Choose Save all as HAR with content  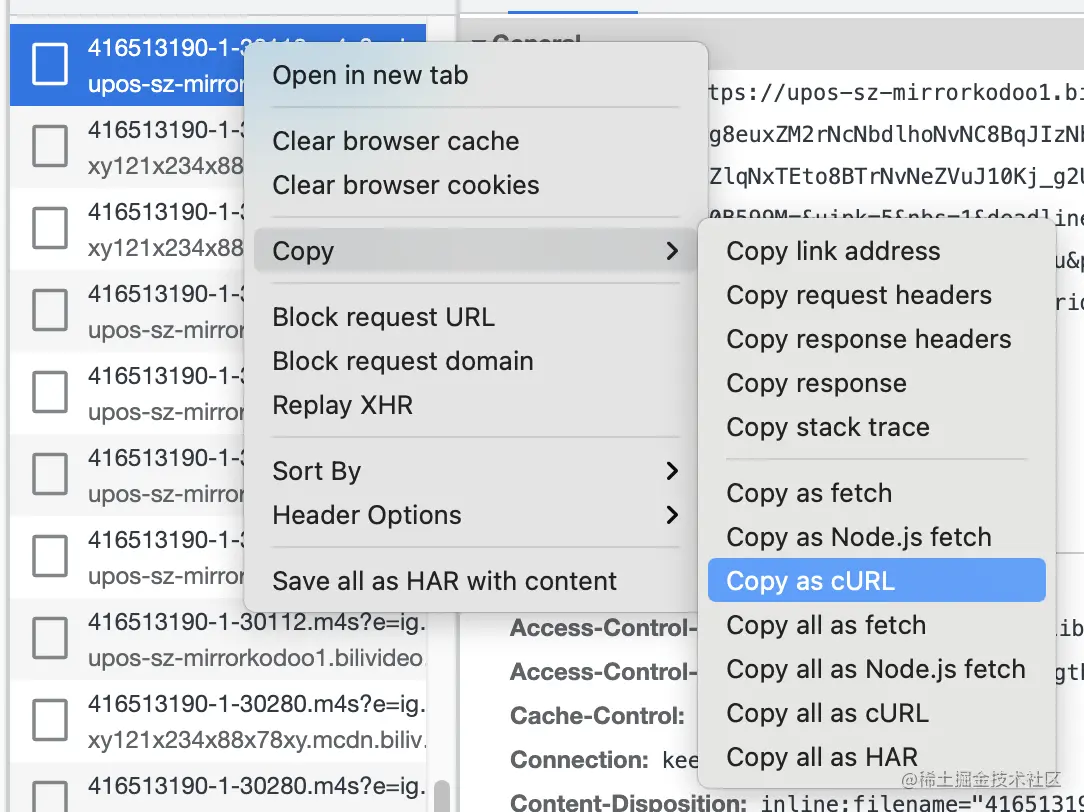point(445,581)
